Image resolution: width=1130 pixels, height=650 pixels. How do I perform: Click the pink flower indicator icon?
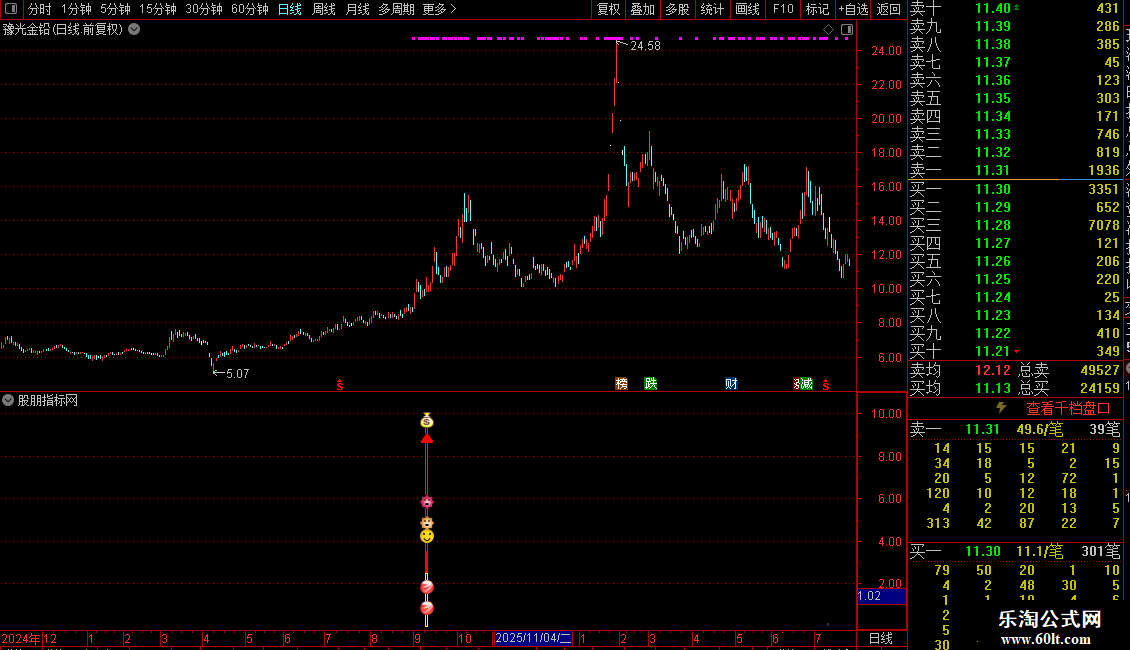[x=427, y=502]
